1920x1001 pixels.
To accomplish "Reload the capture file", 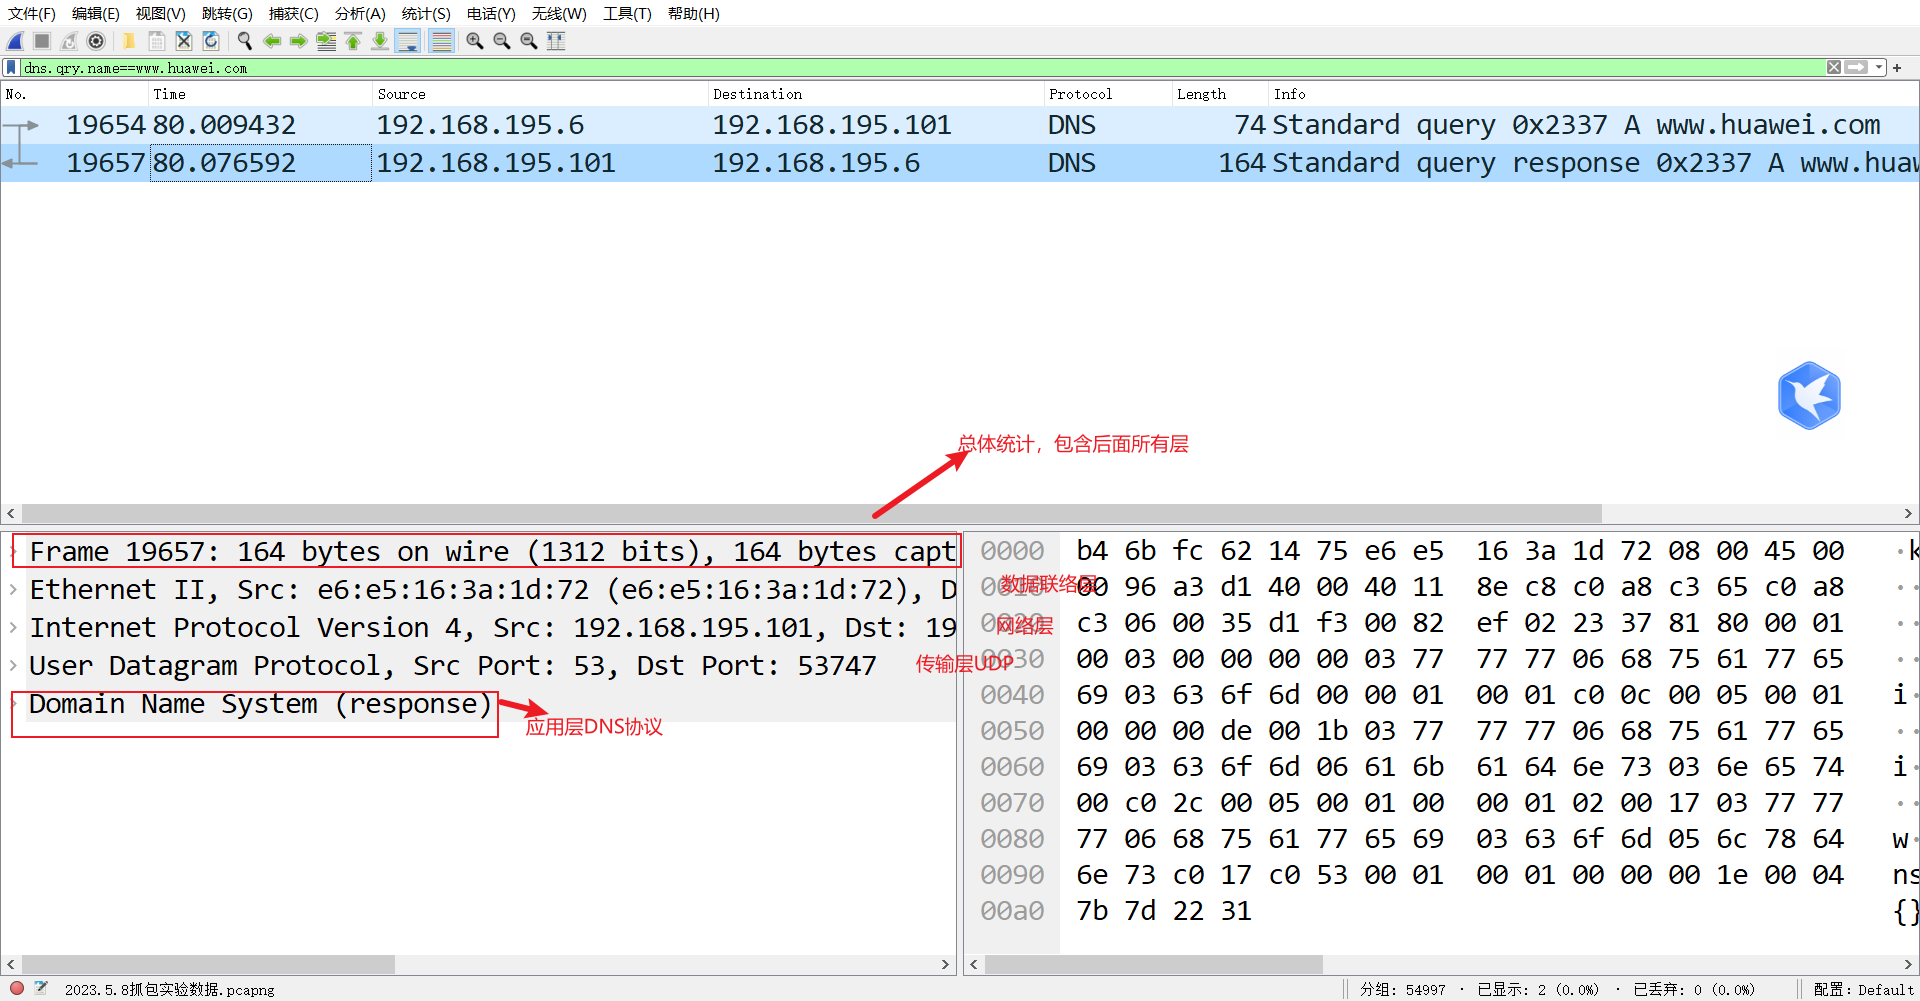I will click(210, 41).
